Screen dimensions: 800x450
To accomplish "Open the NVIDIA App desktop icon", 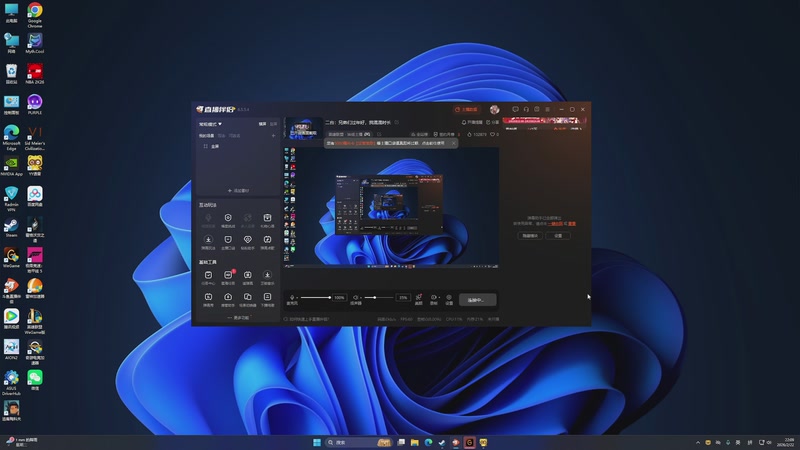I will (11, 167).
